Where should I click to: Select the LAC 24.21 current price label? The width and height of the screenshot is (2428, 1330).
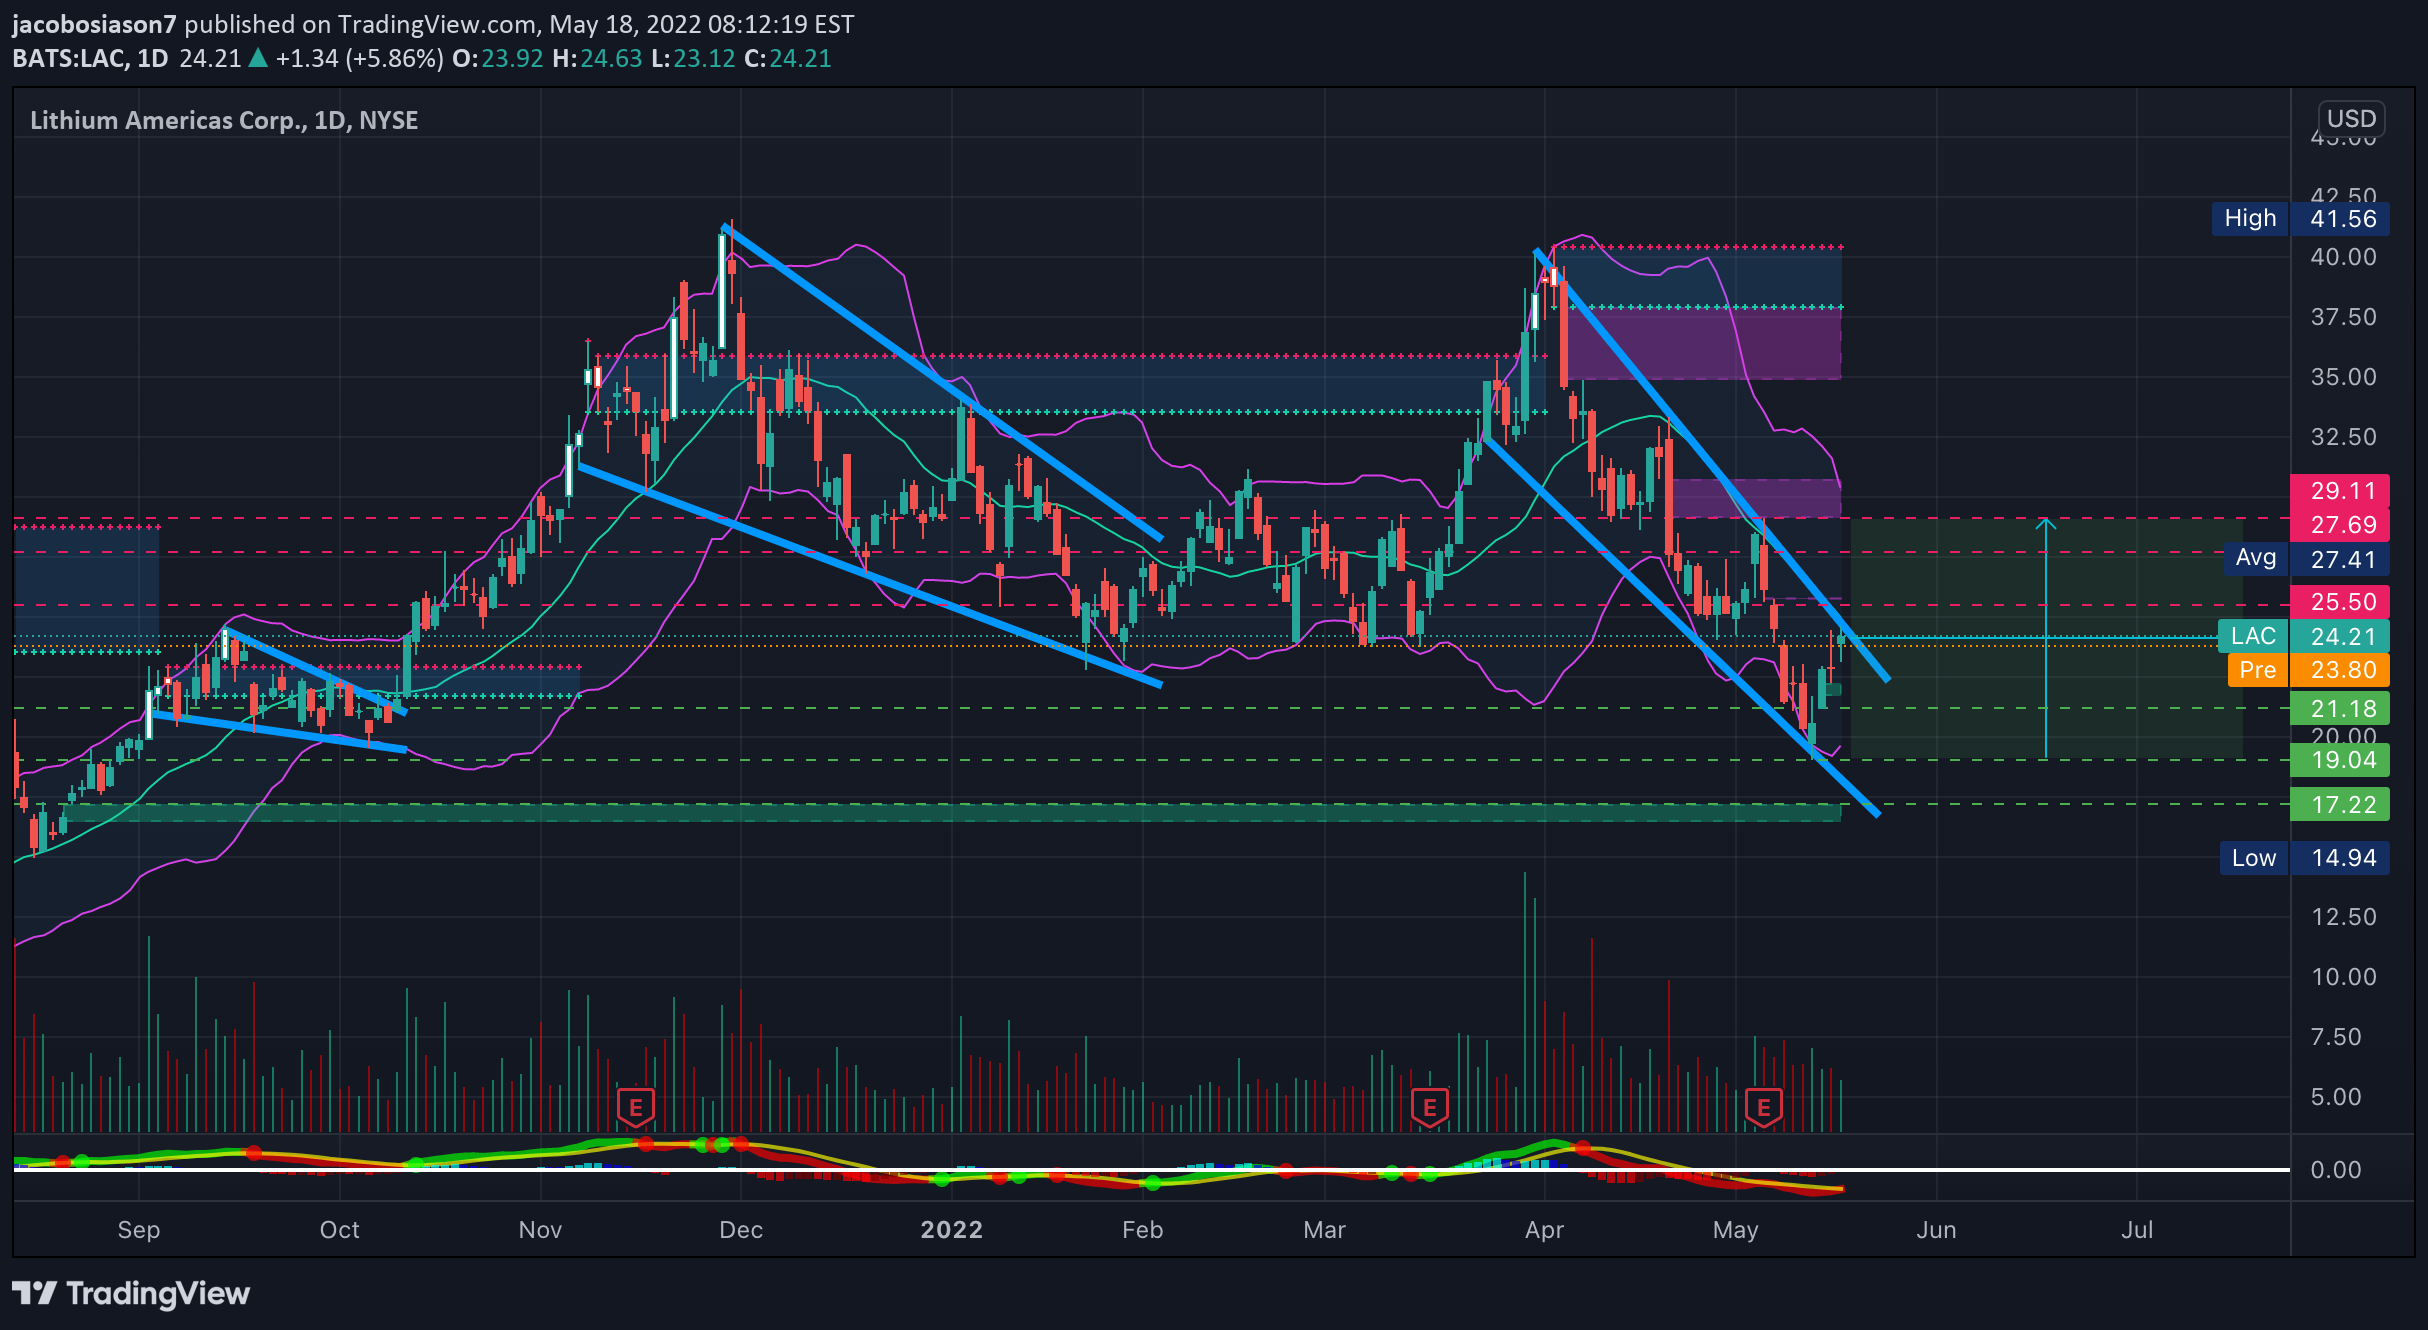tap(2303, 636)
